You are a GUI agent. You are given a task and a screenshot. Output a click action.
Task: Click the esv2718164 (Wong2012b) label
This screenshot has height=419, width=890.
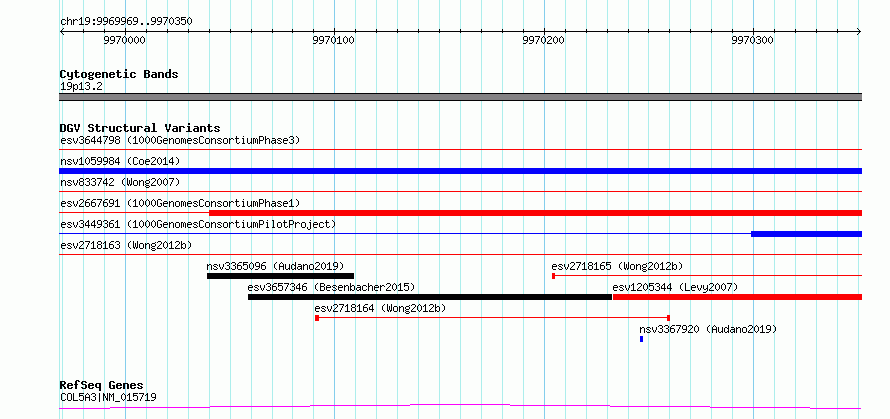coord(380,308)
